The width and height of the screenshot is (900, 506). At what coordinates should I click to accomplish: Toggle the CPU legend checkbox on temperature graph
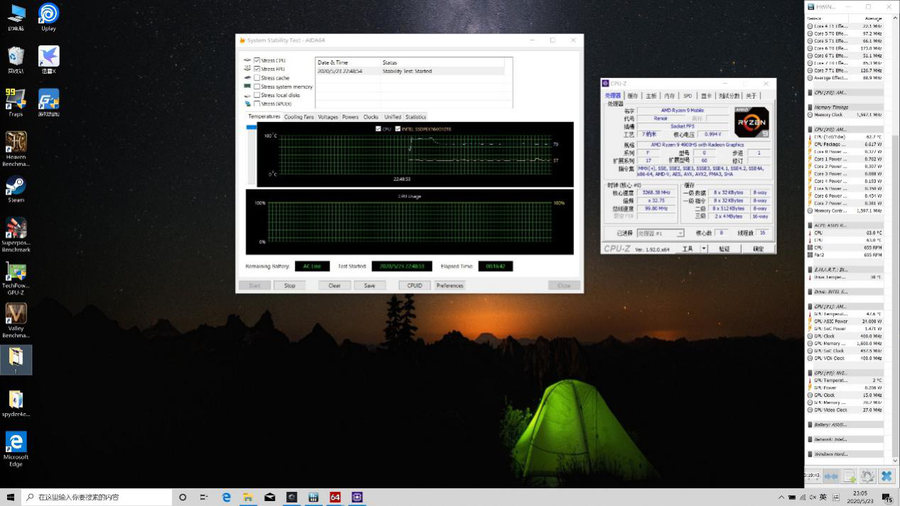tap(378, 129)
